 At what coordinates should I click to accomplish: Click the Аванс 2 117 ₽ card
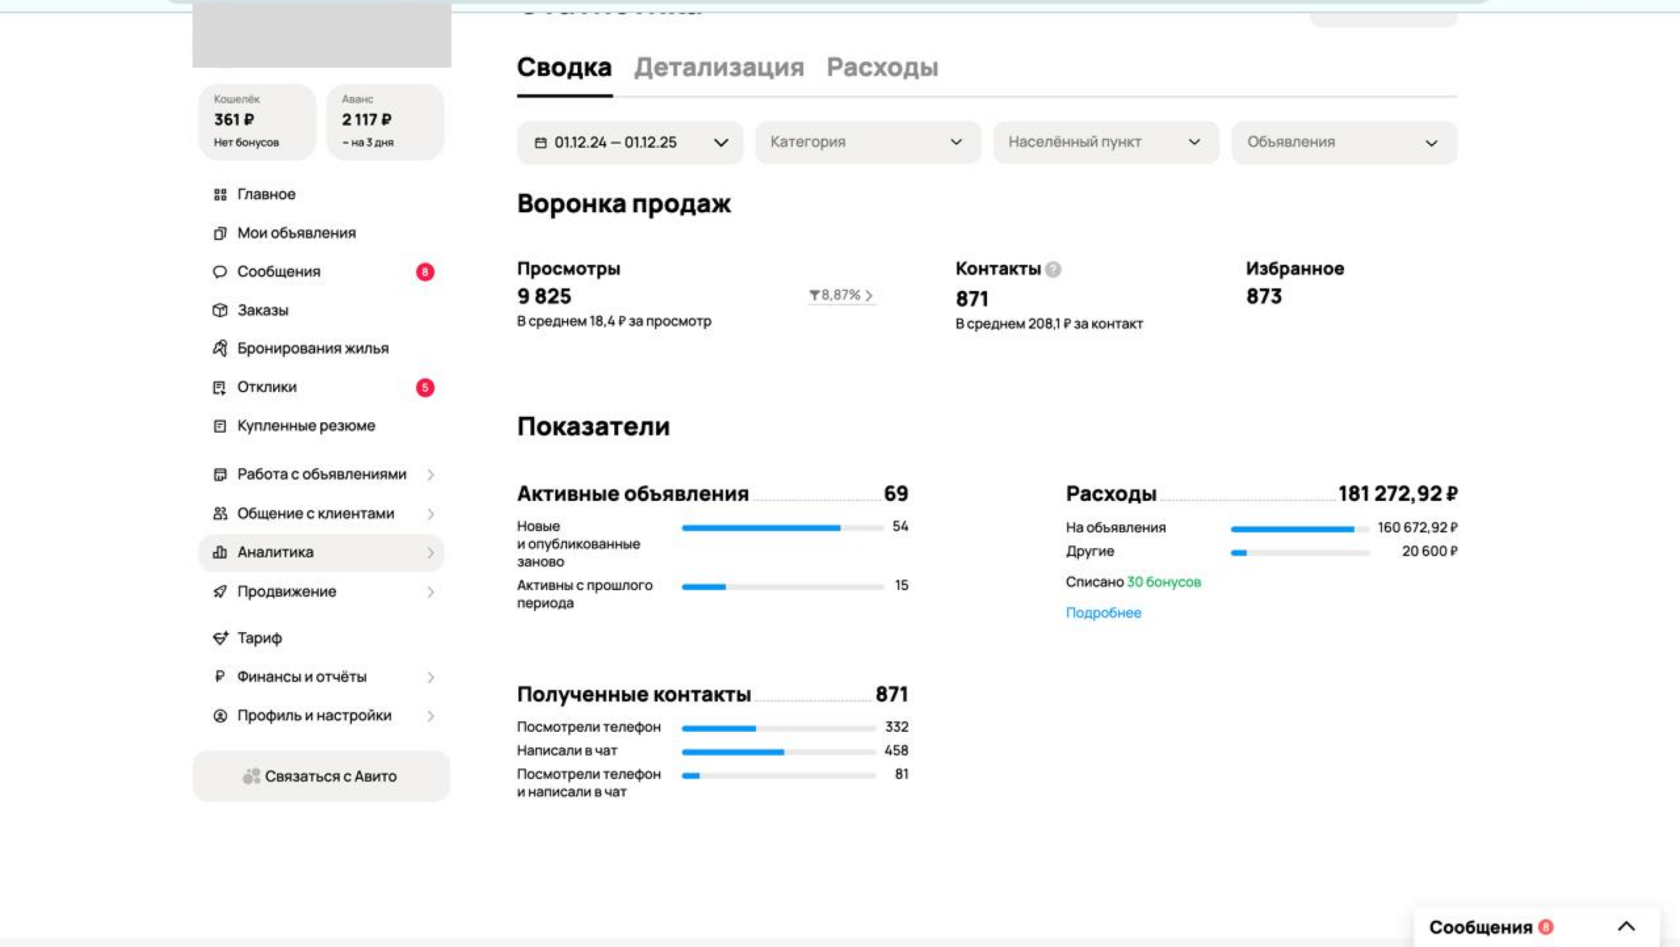(x=385, y=121)
